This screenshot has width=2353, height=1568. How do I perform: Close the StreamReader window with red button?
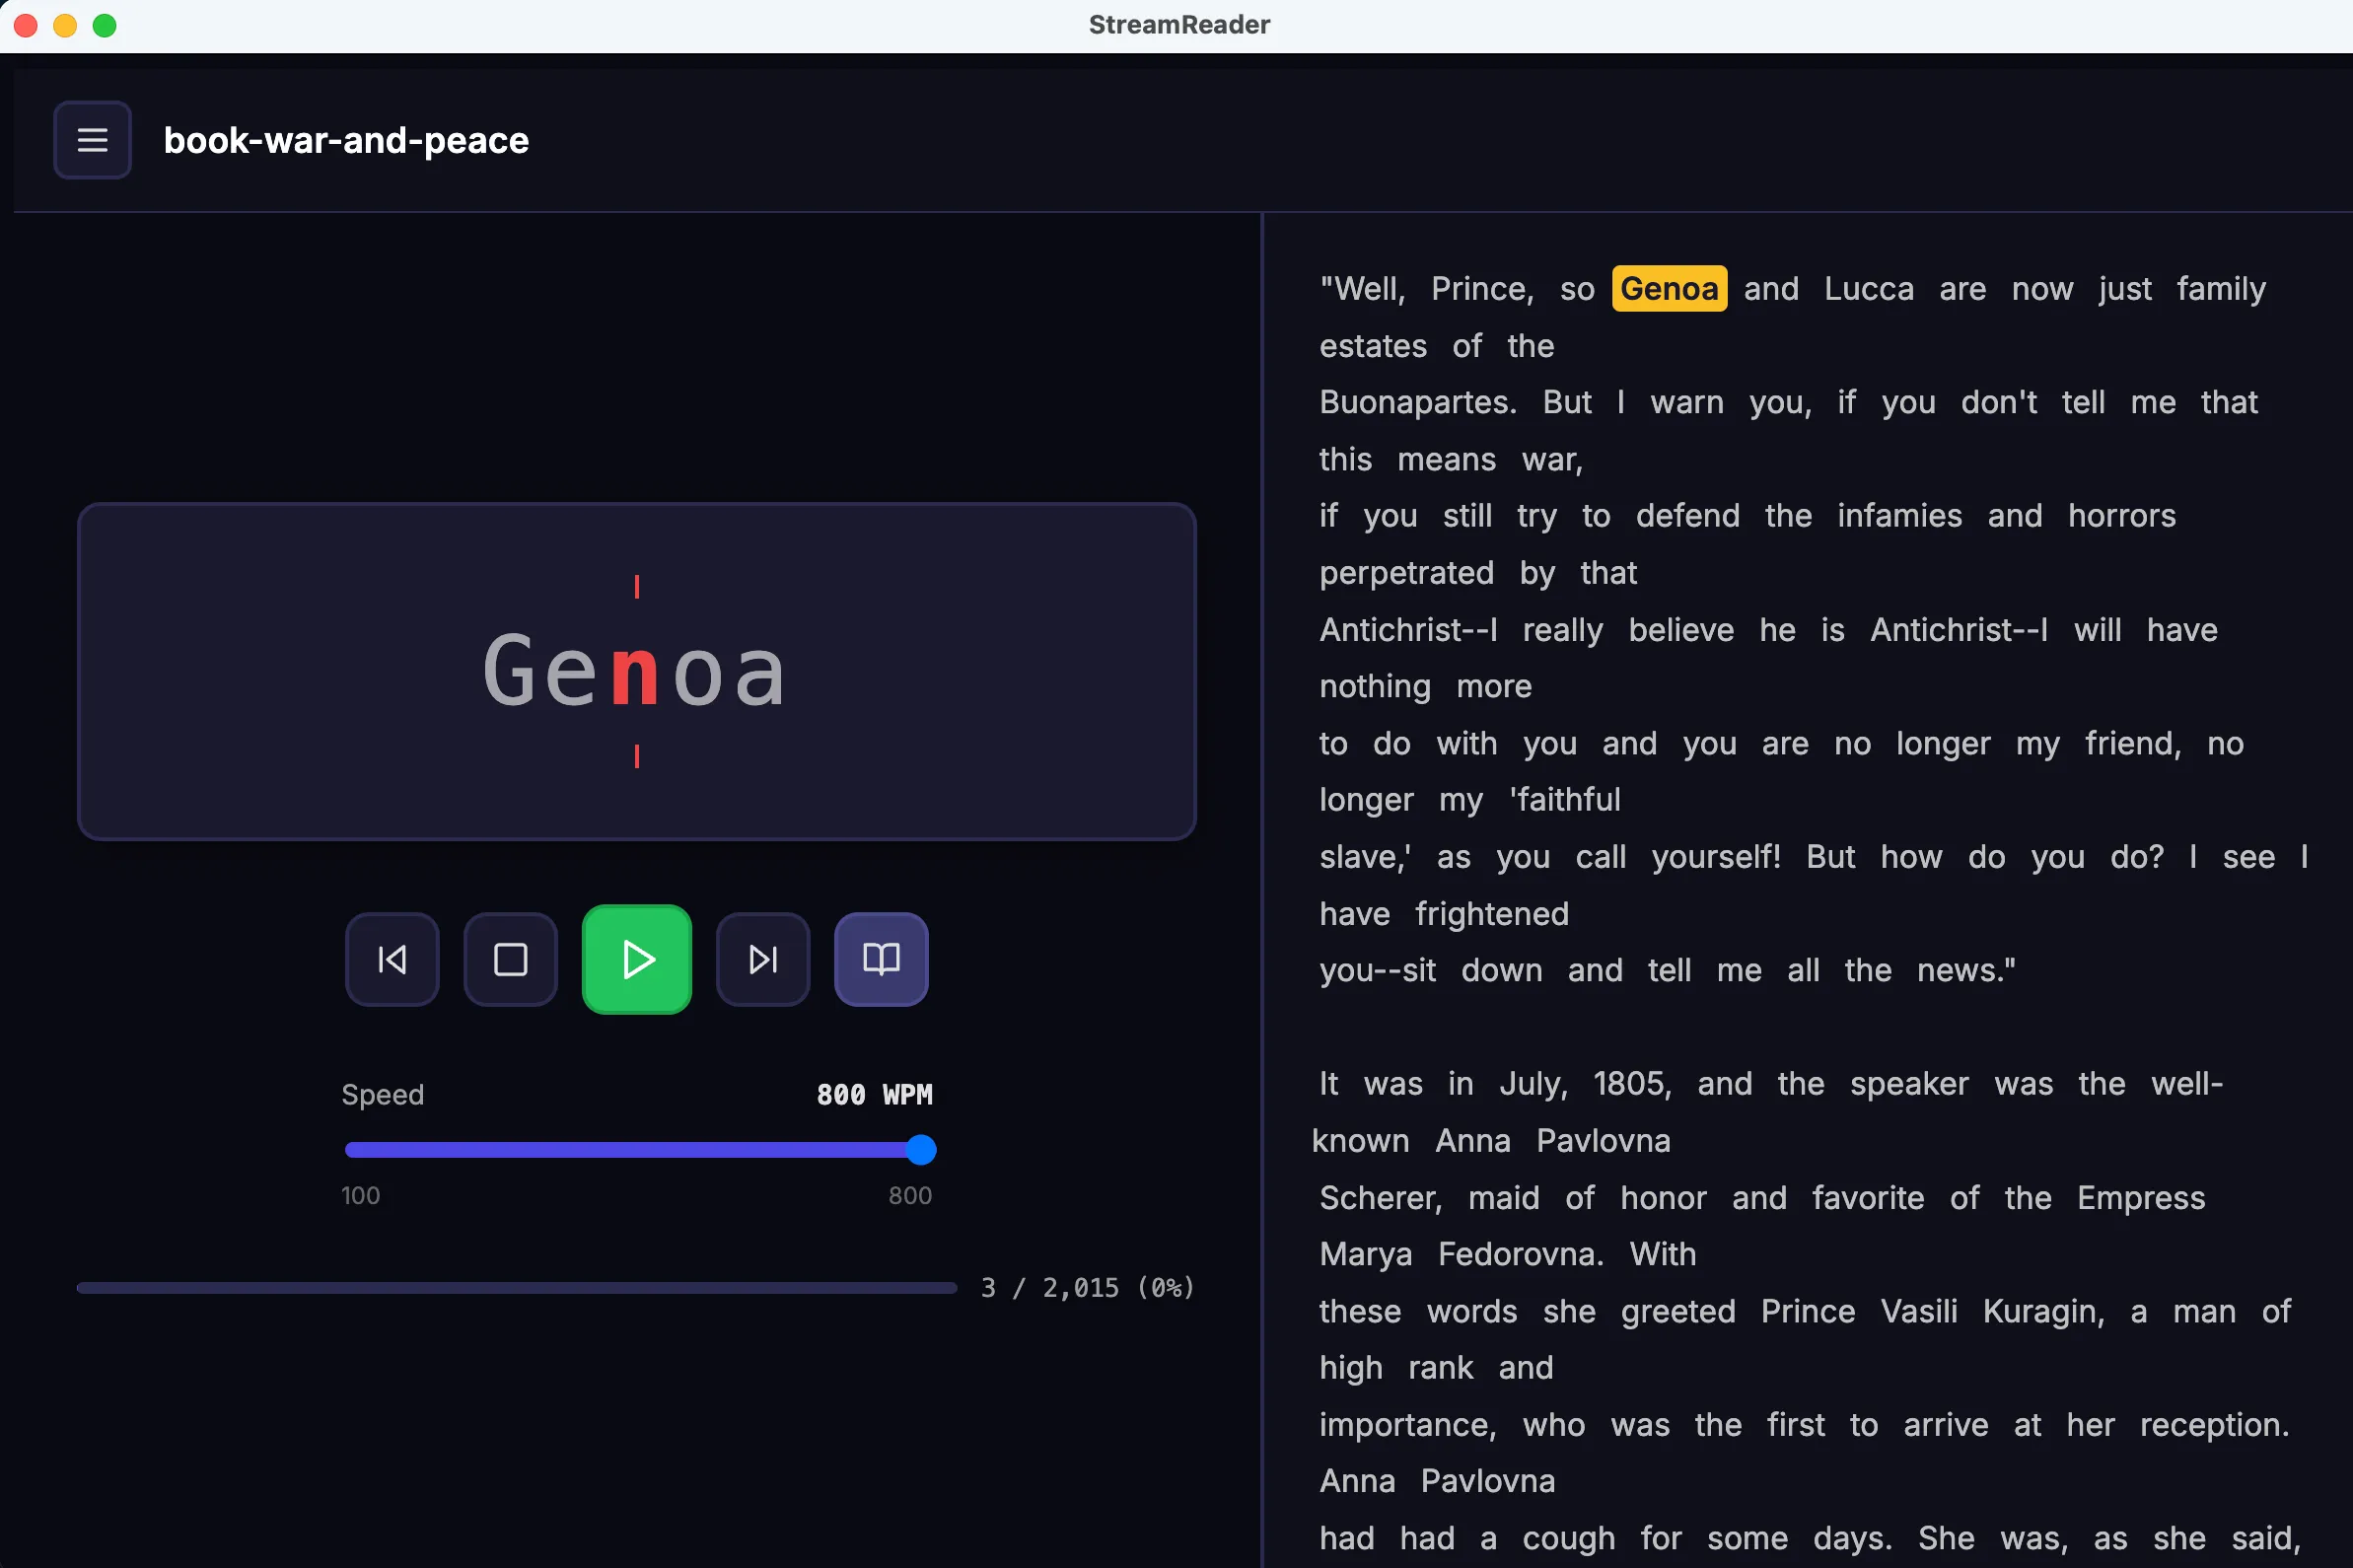tap(27, 25)
